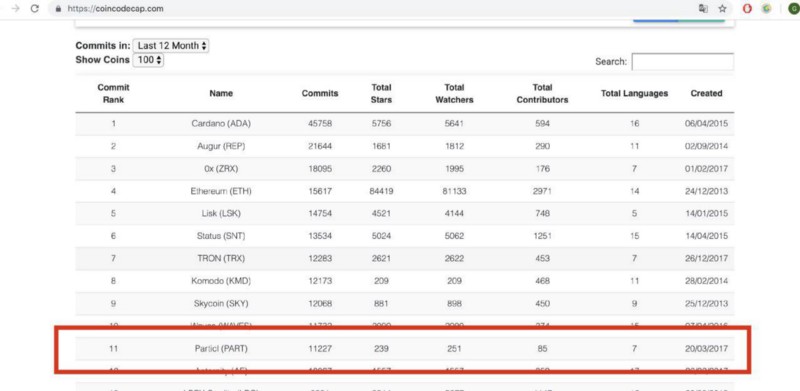Select the Particl (PART) name cell
This screenshot has width=800, height=391.
point(221,349)
